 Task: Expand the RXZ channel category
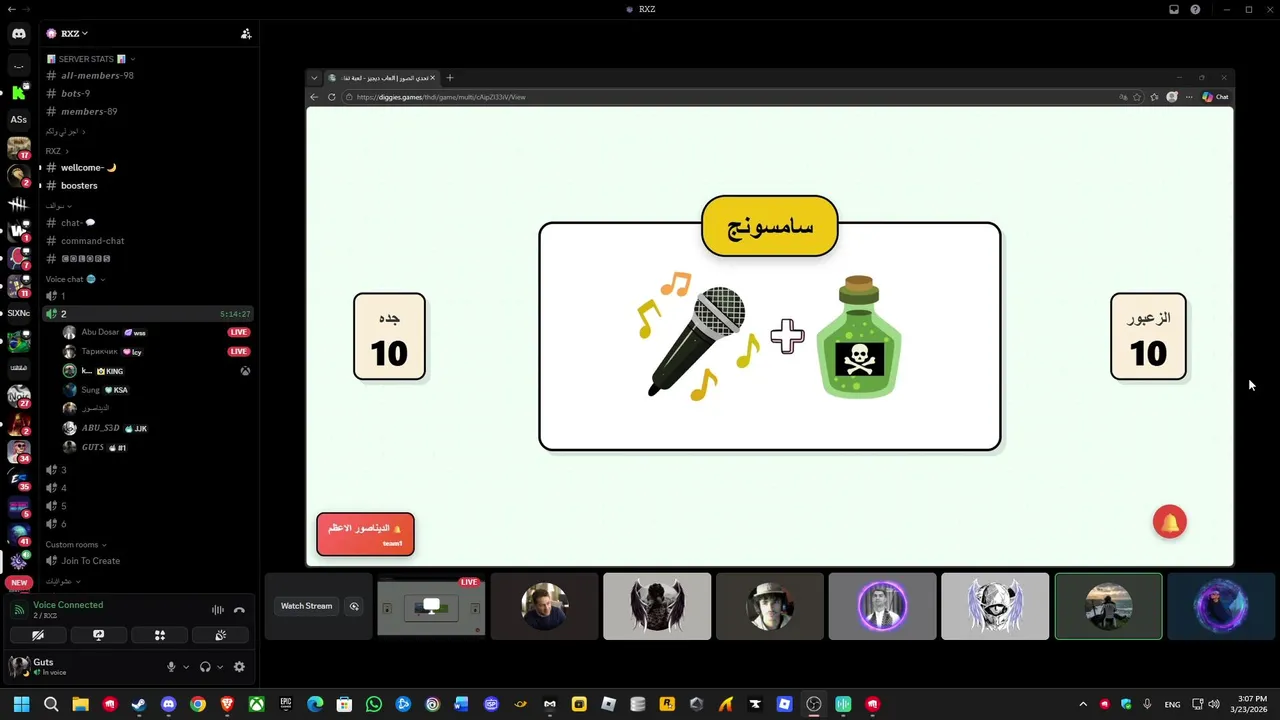click(57, 151)
